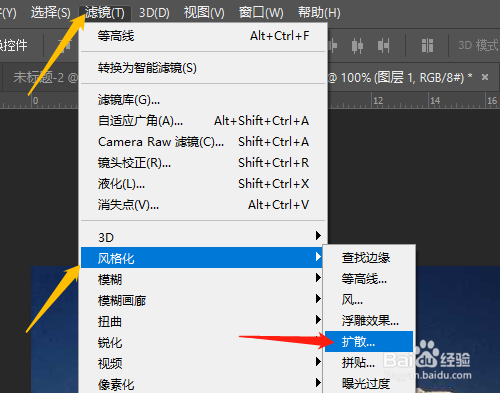Choose 浮雕效果... emboss filter
500x393 pixels.
click(x=369, y=321)
